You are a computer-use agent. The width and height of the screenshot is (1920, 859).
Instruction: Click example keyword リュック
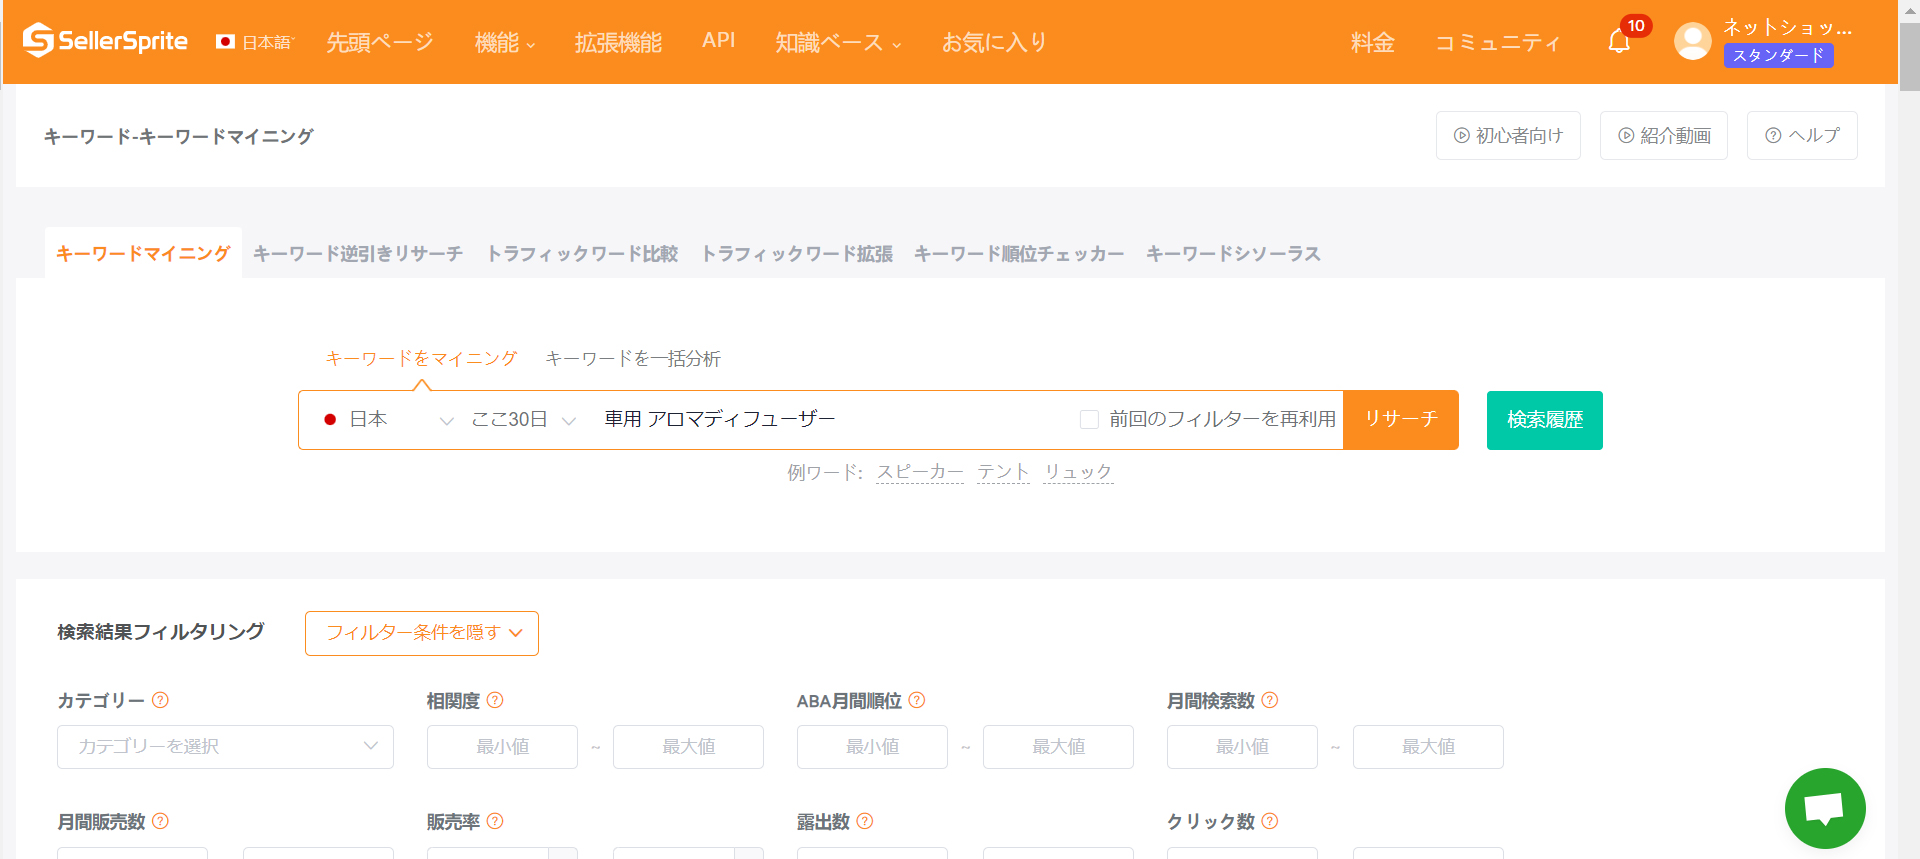coord(1078,472)
